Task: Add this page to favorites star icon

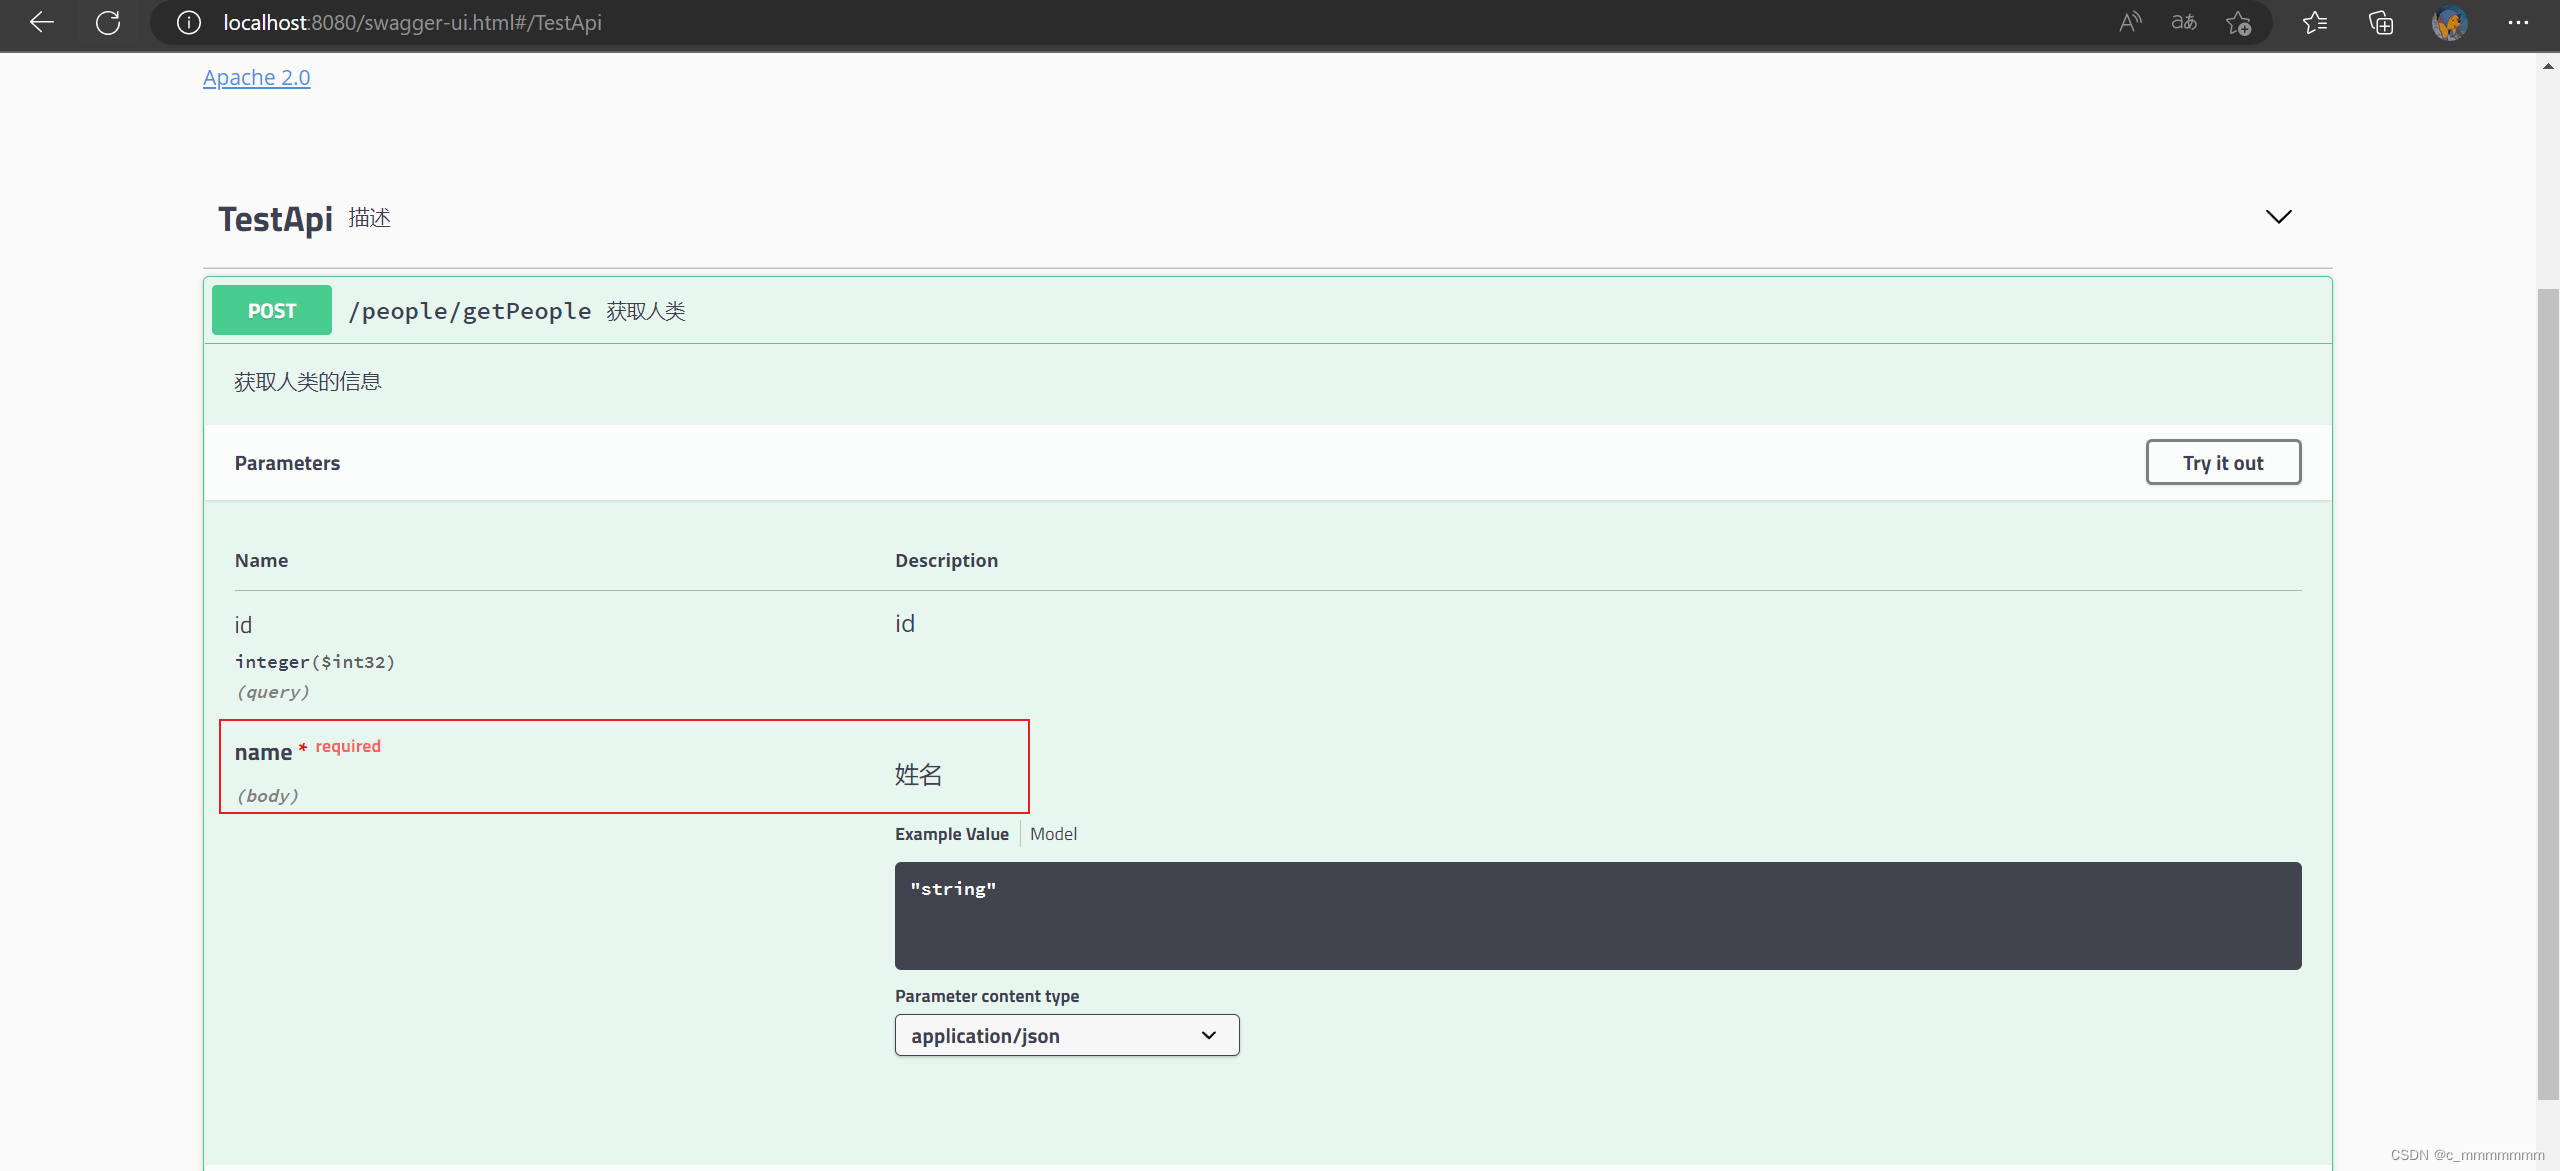Action: tap(2238, 22)
